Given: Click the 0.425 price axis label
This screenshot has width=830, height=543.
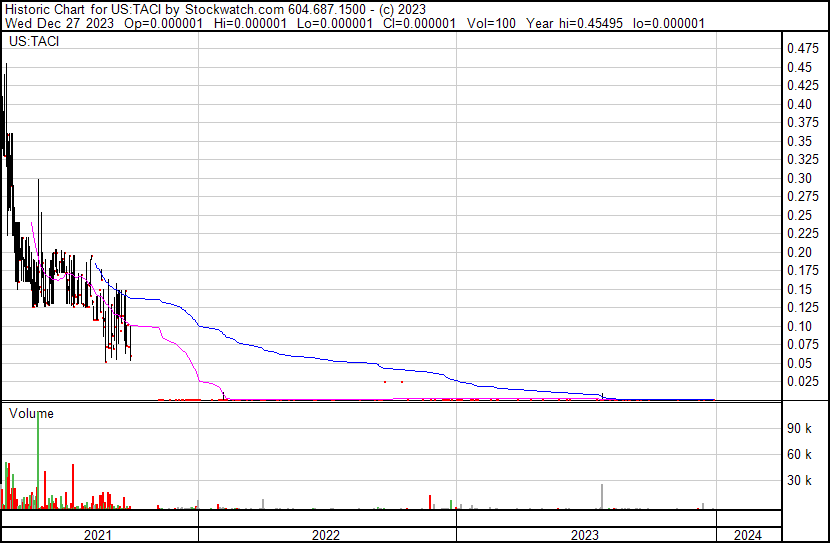Looking at the screenshot, I should 803,86.
